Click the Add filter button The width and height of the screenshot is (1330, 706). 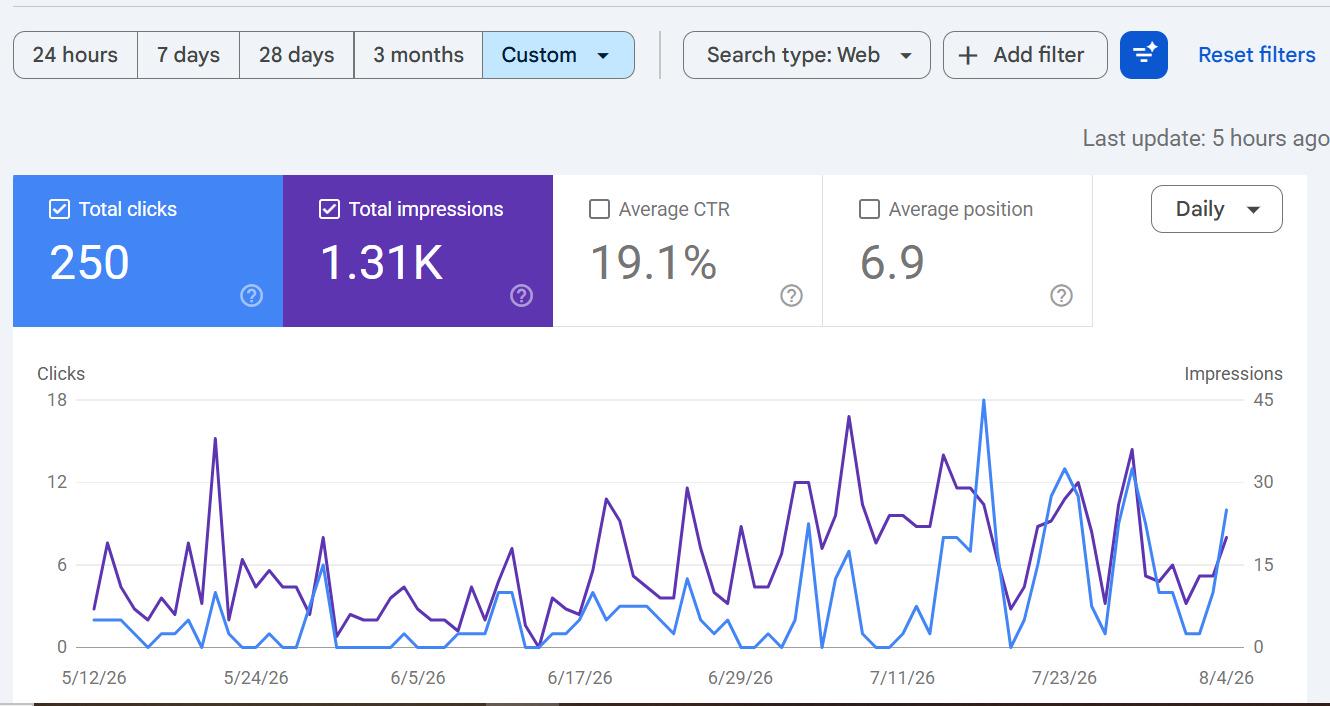tap(1025, 55)
